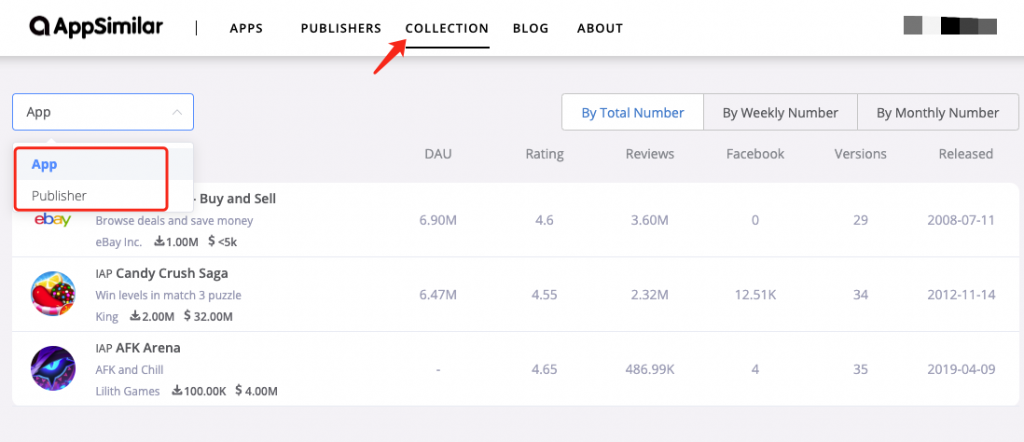Screen dimensions: 1024x442
Task: Click the 4.65 rating value
Action: click(x=545, y=369)
